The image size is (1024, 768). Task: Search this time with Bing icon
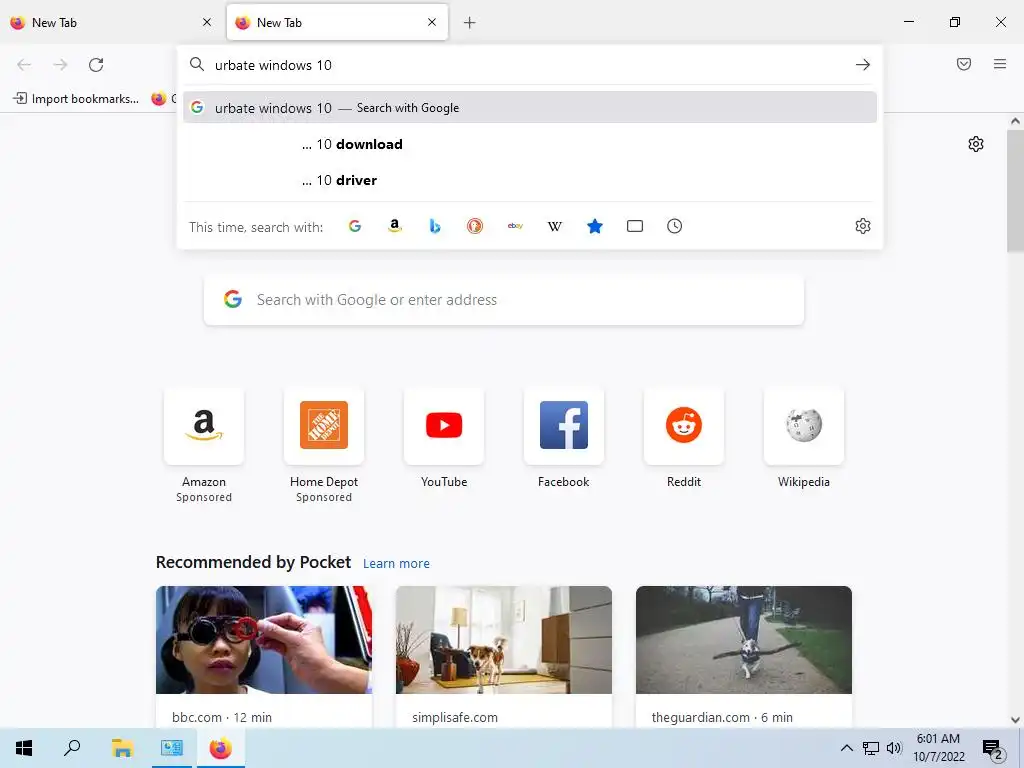coord(435,226)
